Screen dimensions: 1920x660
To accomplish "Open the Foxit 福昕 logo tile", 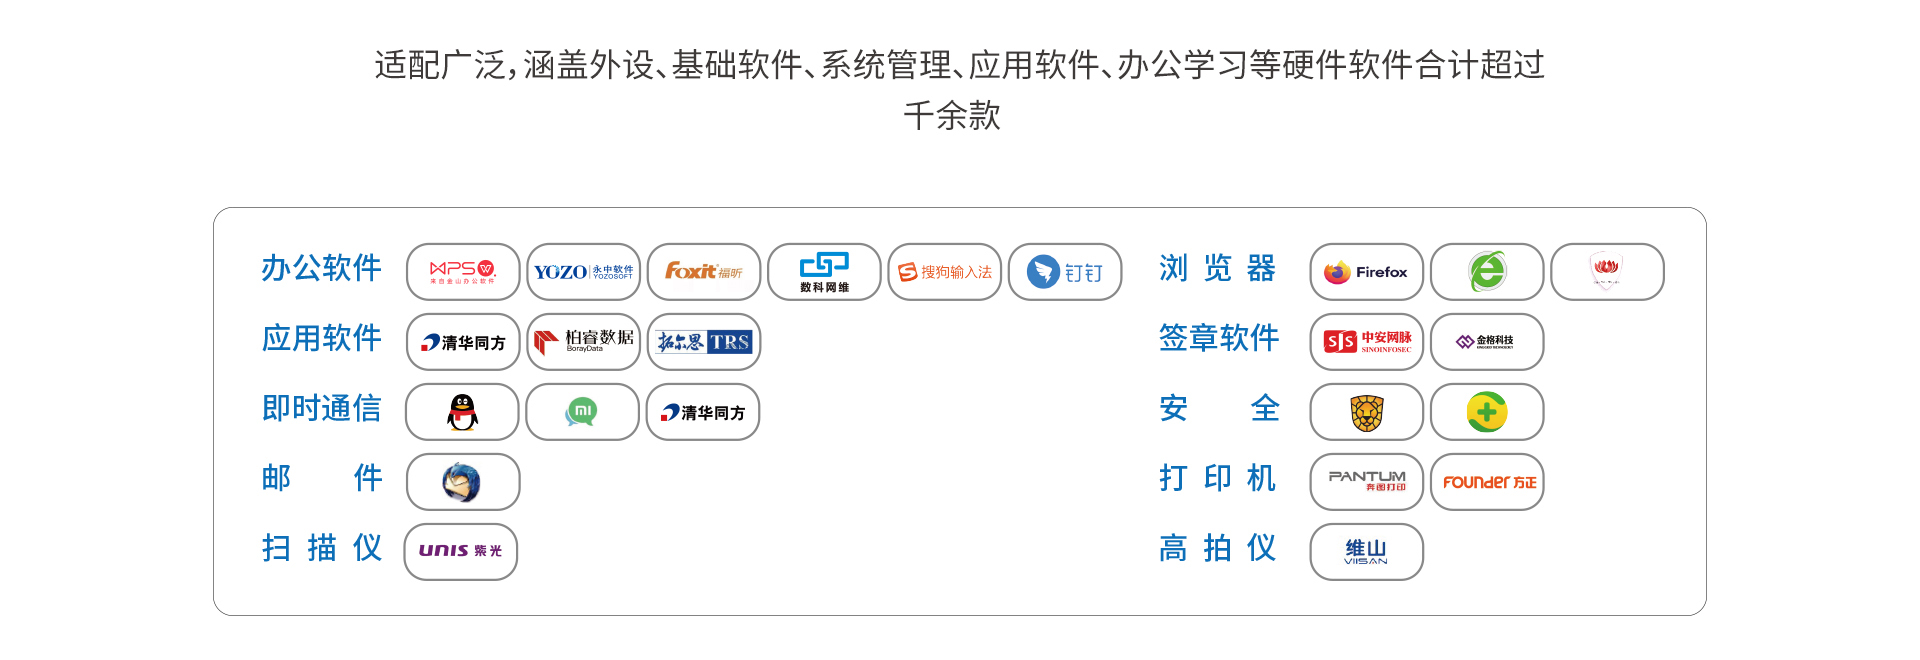I will click(x=704, y=272).
